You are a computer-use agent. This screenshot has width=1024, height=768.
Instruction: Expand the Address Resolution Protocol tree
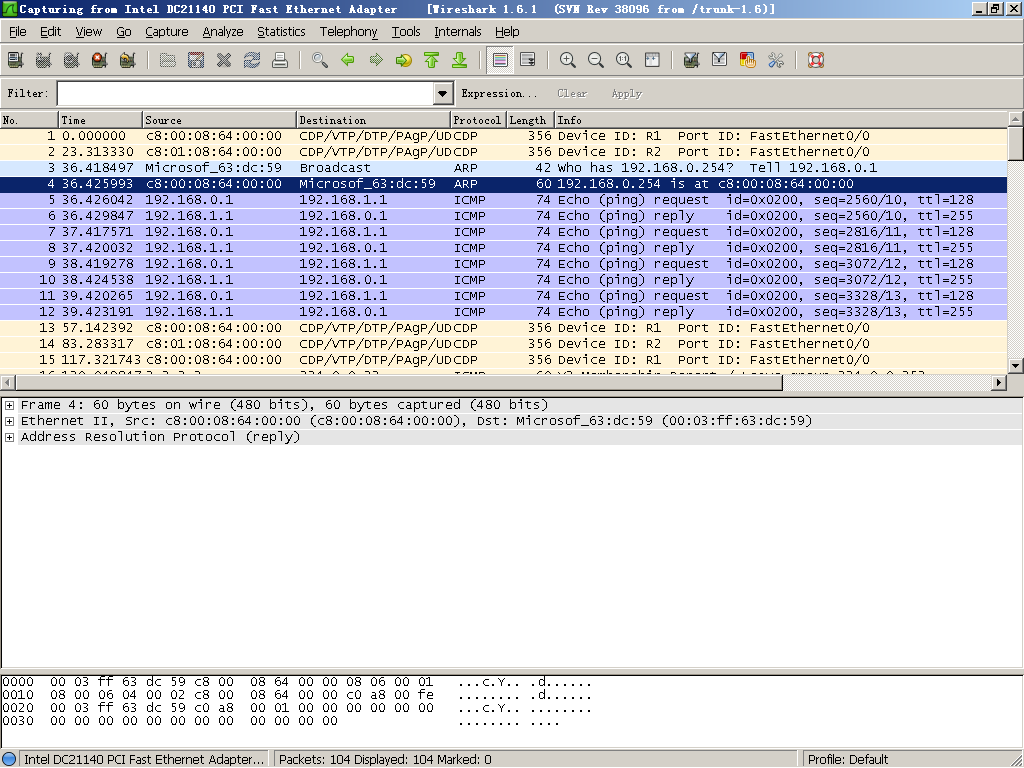click(x=9, y=438)
